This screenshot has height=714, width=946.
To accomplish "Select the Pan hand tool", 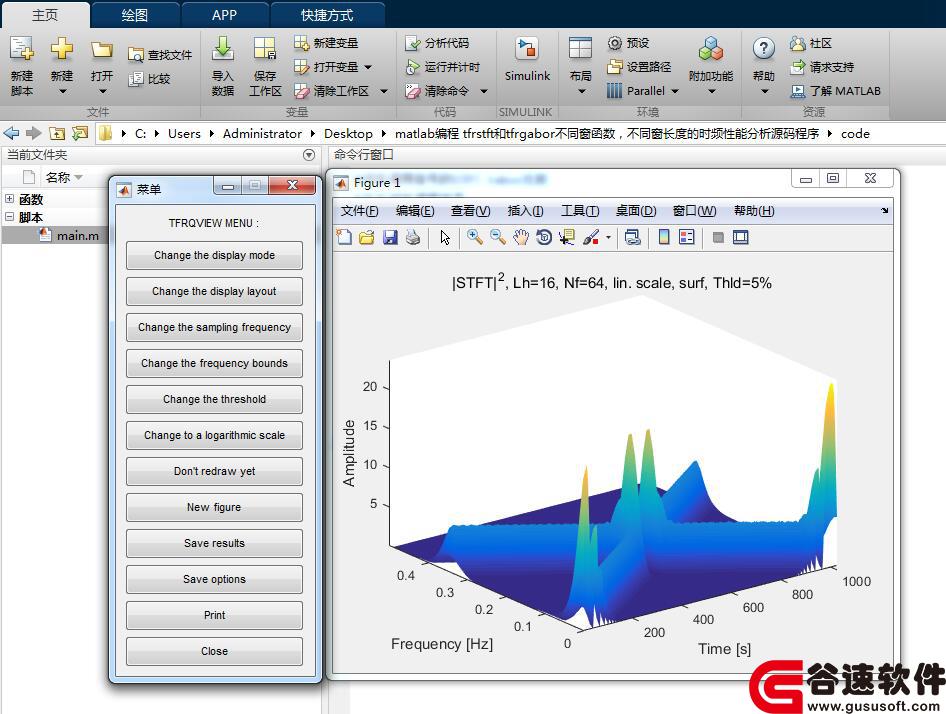I will [521, 237].
